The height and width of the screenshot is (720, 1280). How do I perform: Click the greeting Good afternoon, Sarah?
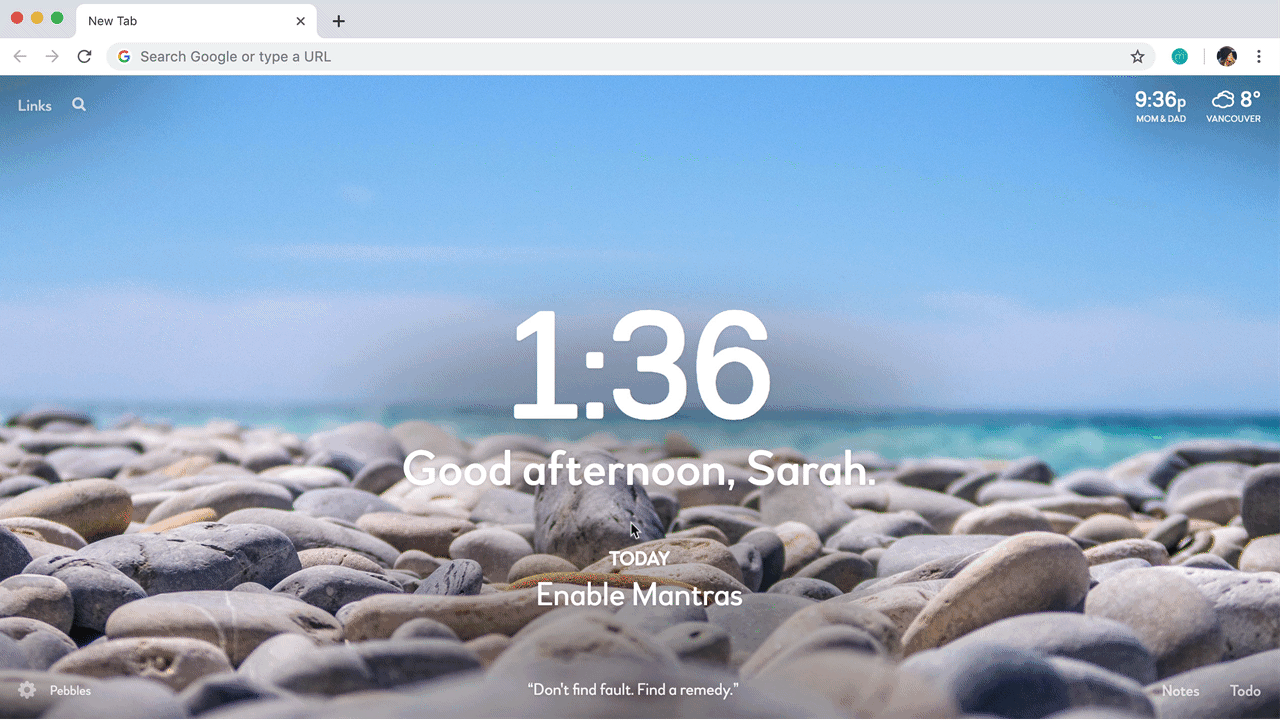click(639, 468)
